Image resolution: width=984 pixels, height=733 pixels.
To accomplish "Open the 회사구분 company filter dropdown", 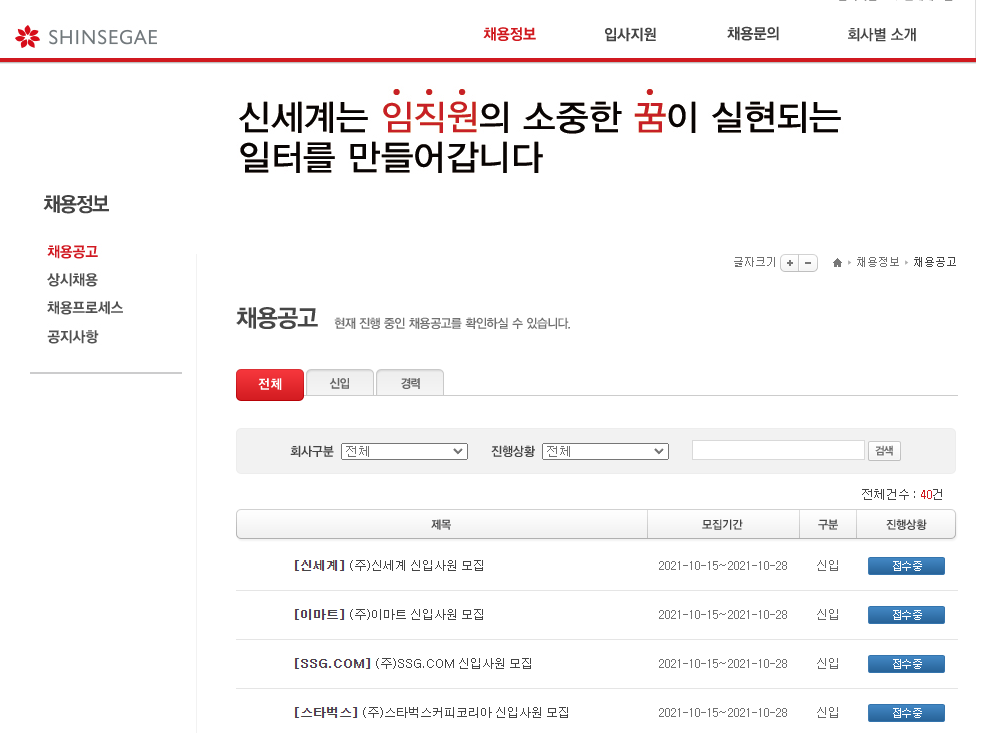I will coord(403,450).
